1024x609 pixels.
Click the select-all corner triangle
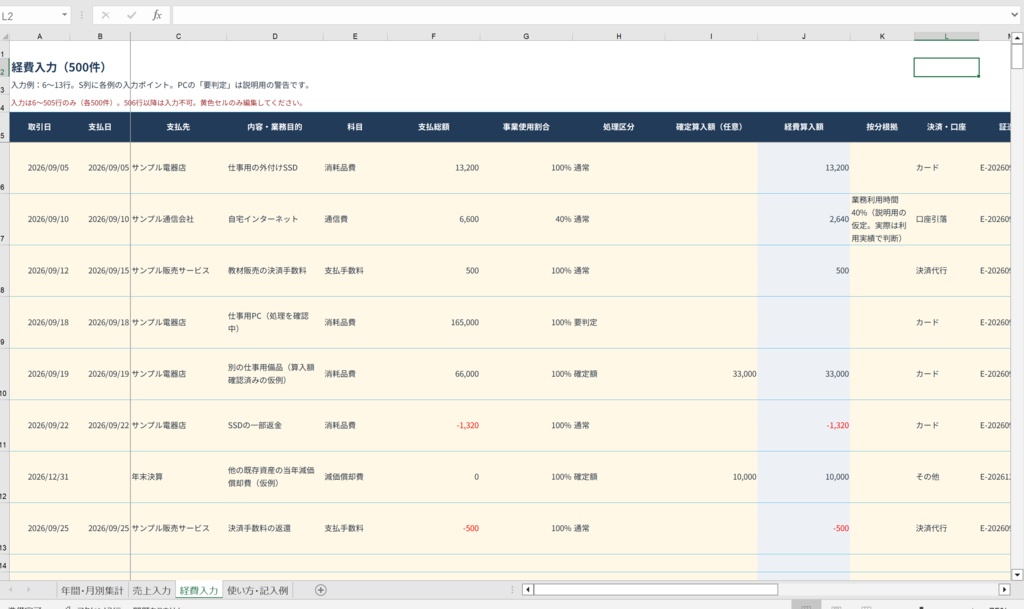tap(5, 37)
